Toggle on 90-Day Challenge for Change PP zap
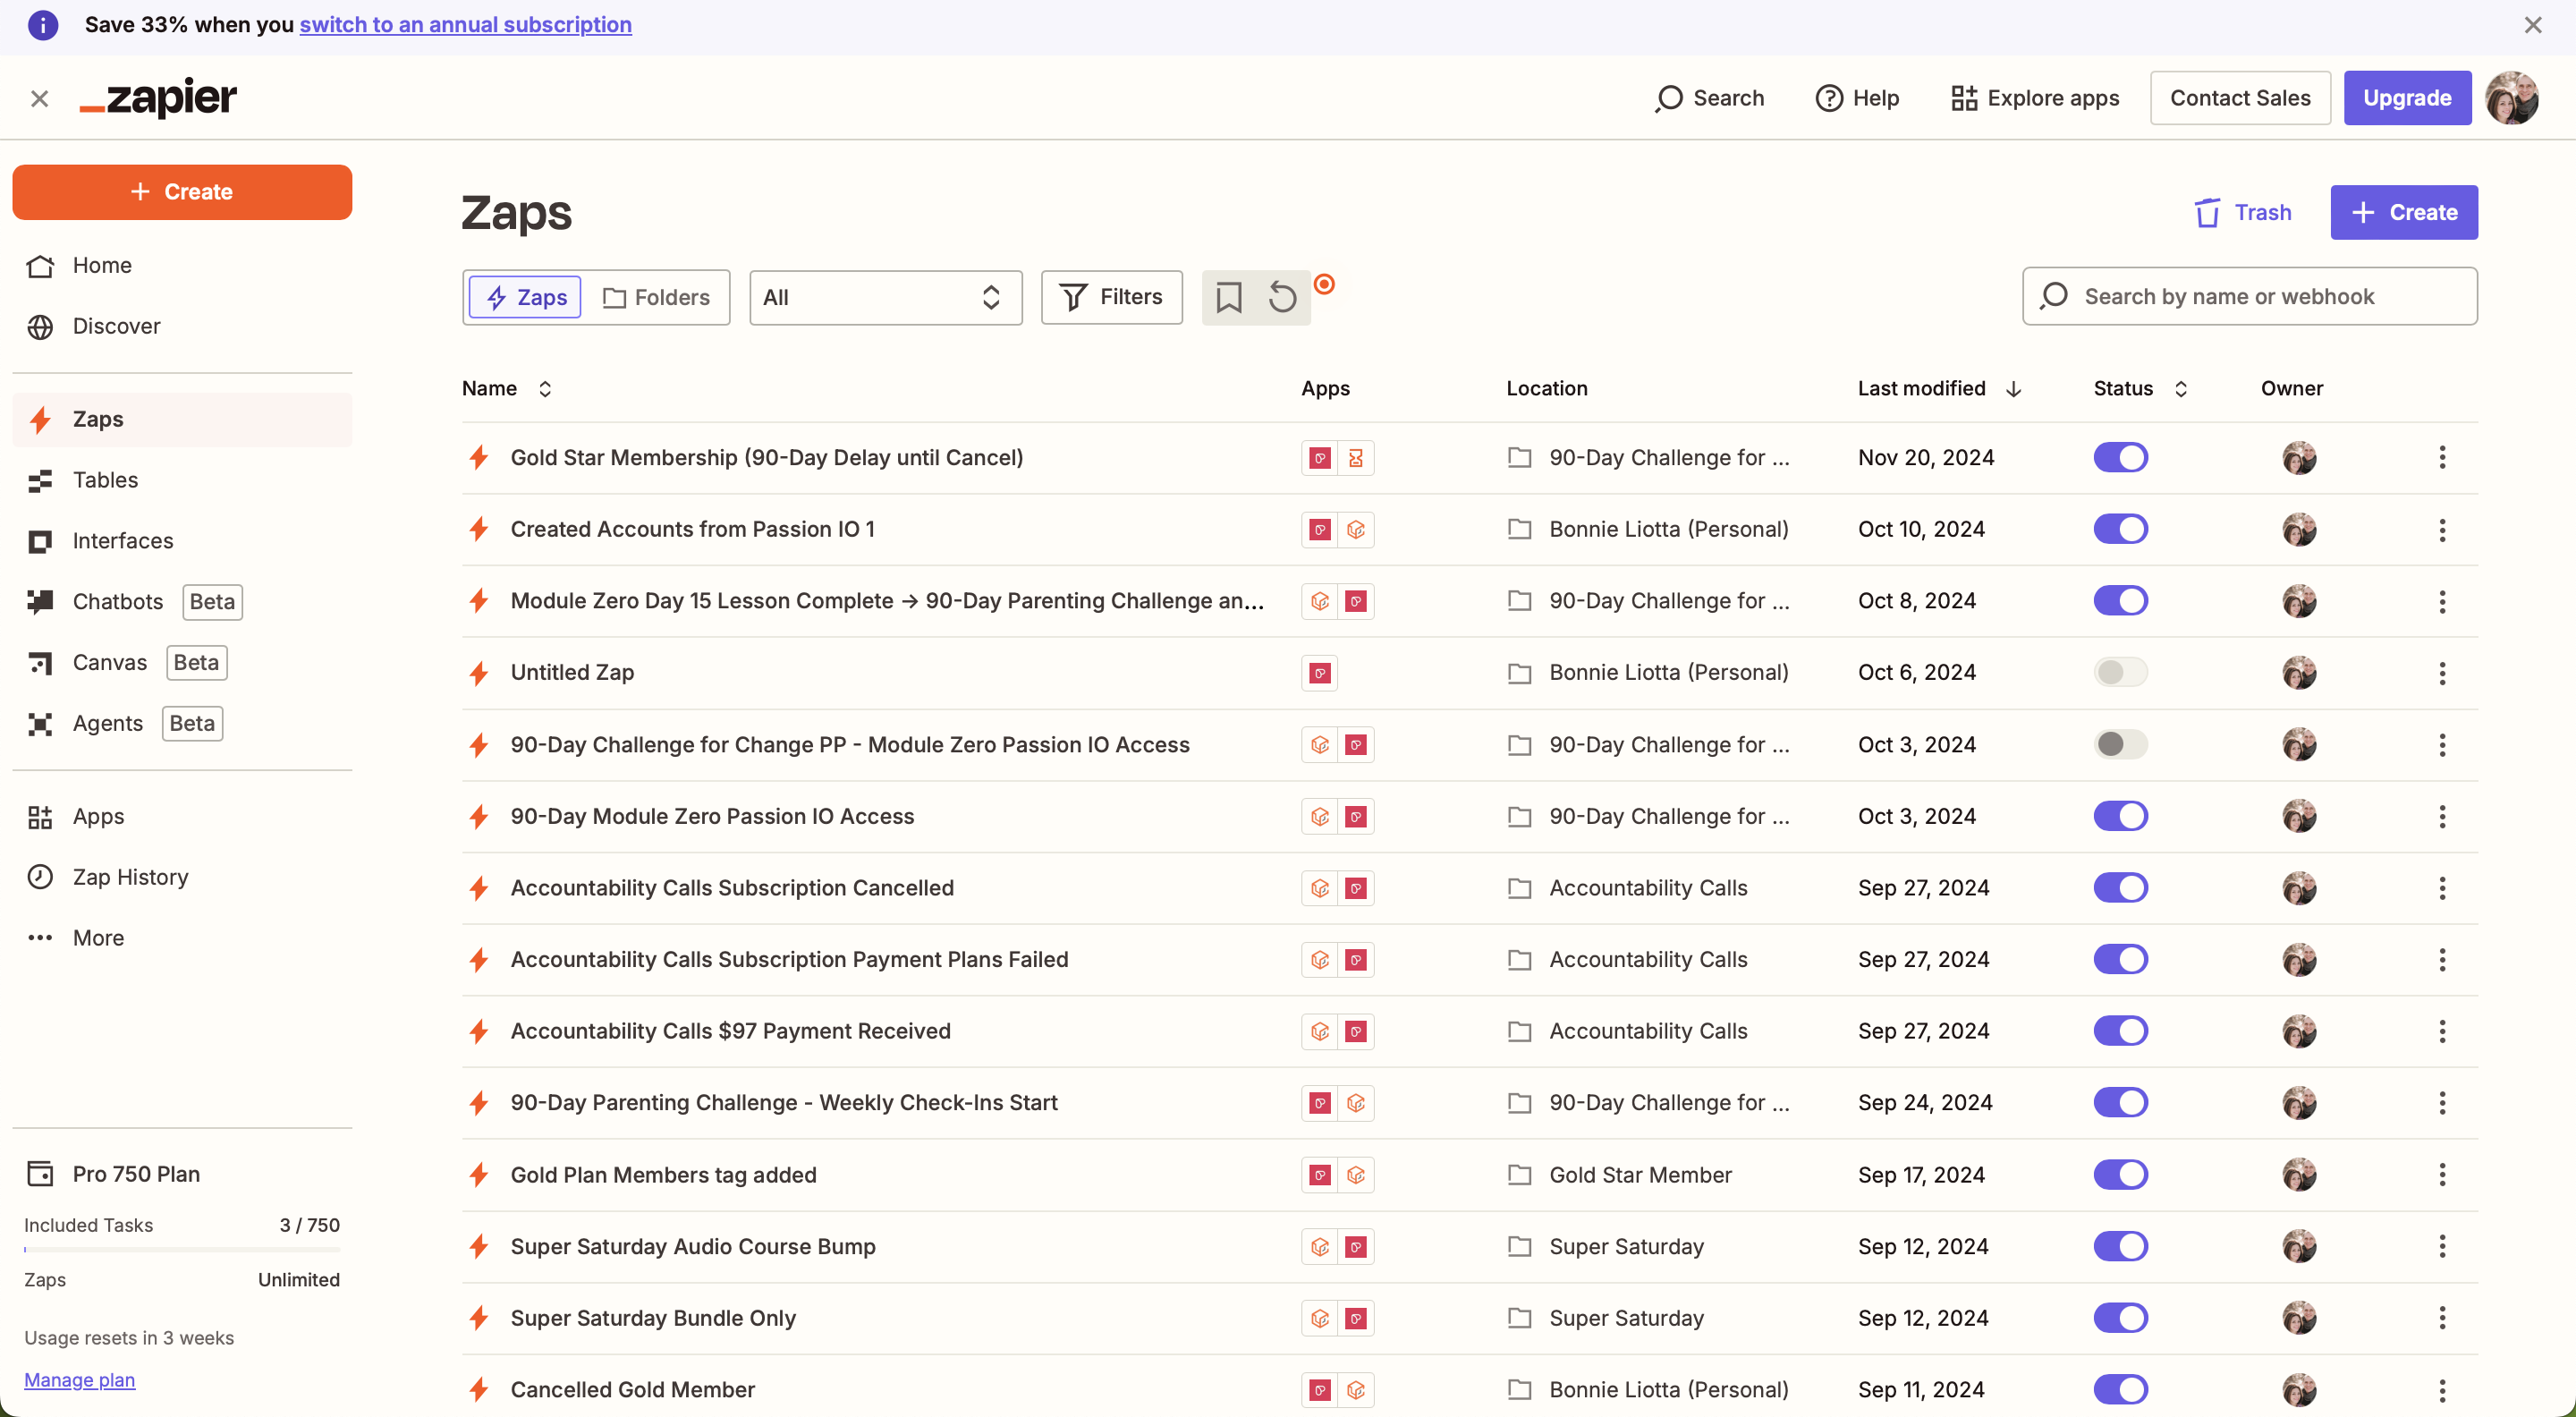The height and width of the screenshot is (1417, 2576). tap(2119, 744)
